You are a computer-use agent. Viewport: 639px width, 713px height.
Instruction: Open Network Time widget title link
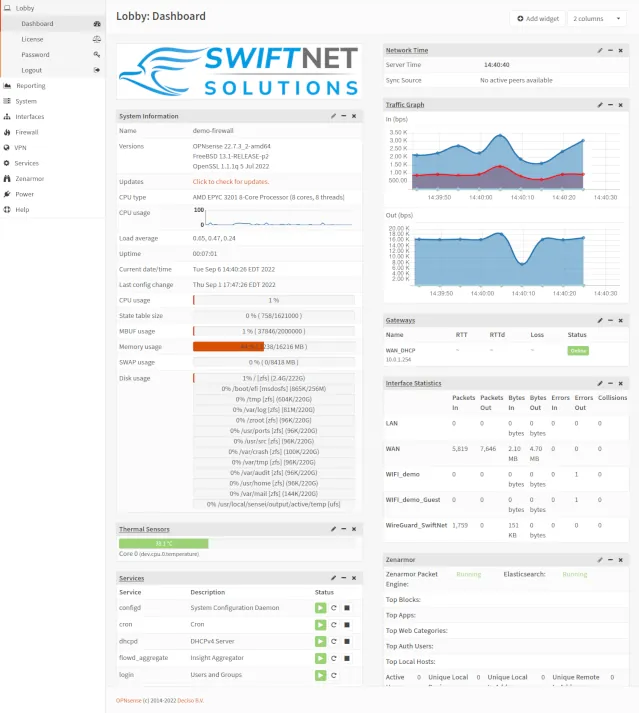click(407, 50)
